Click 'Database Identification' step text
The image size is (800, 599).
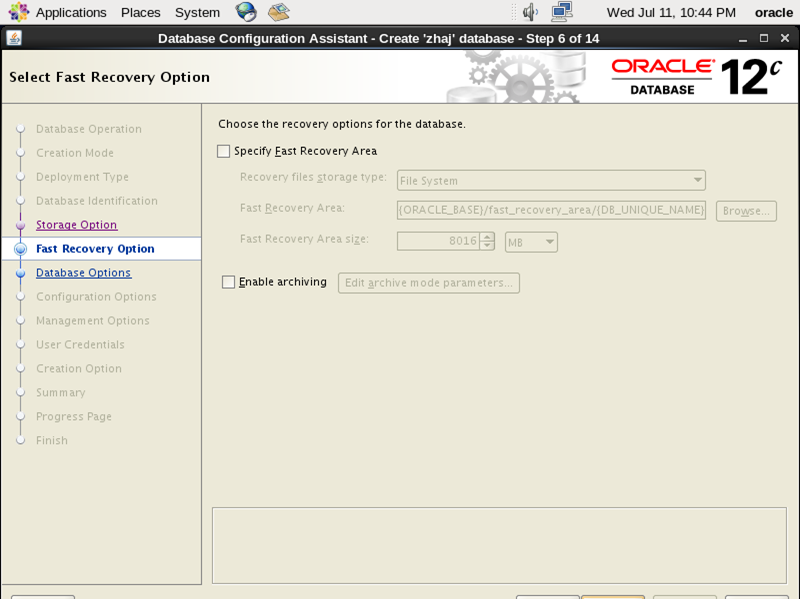pyautogui.click(x=97, y=201)
